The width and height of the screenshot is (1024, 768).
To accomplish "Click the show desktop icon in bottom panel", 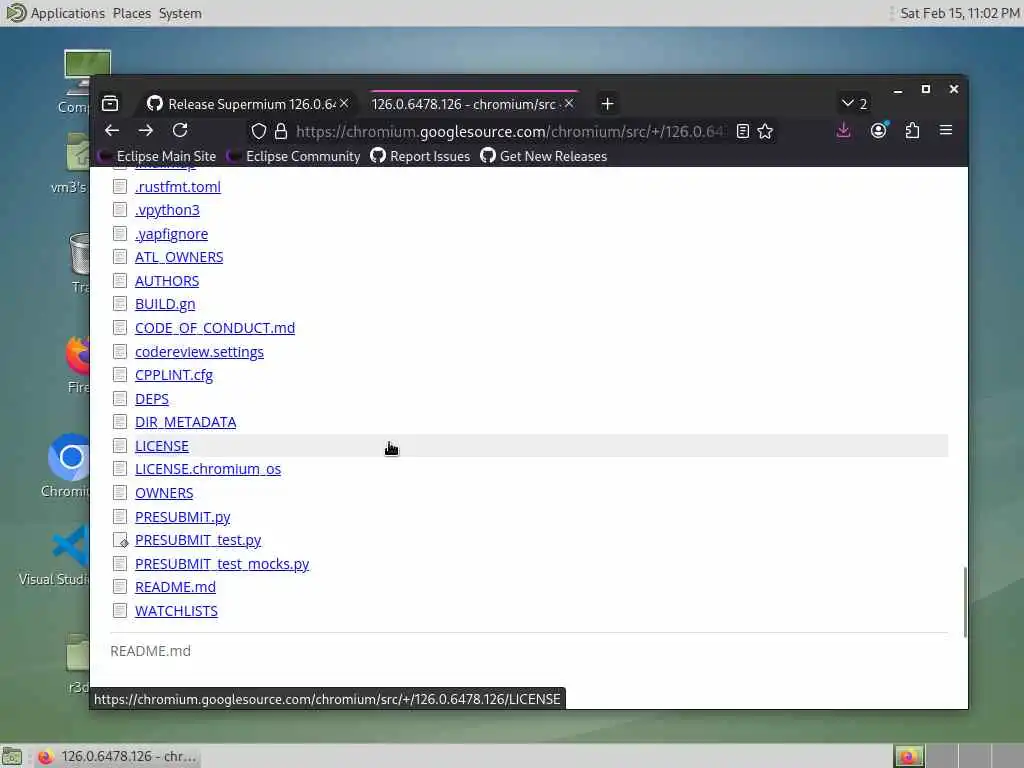I will [12, 756].
